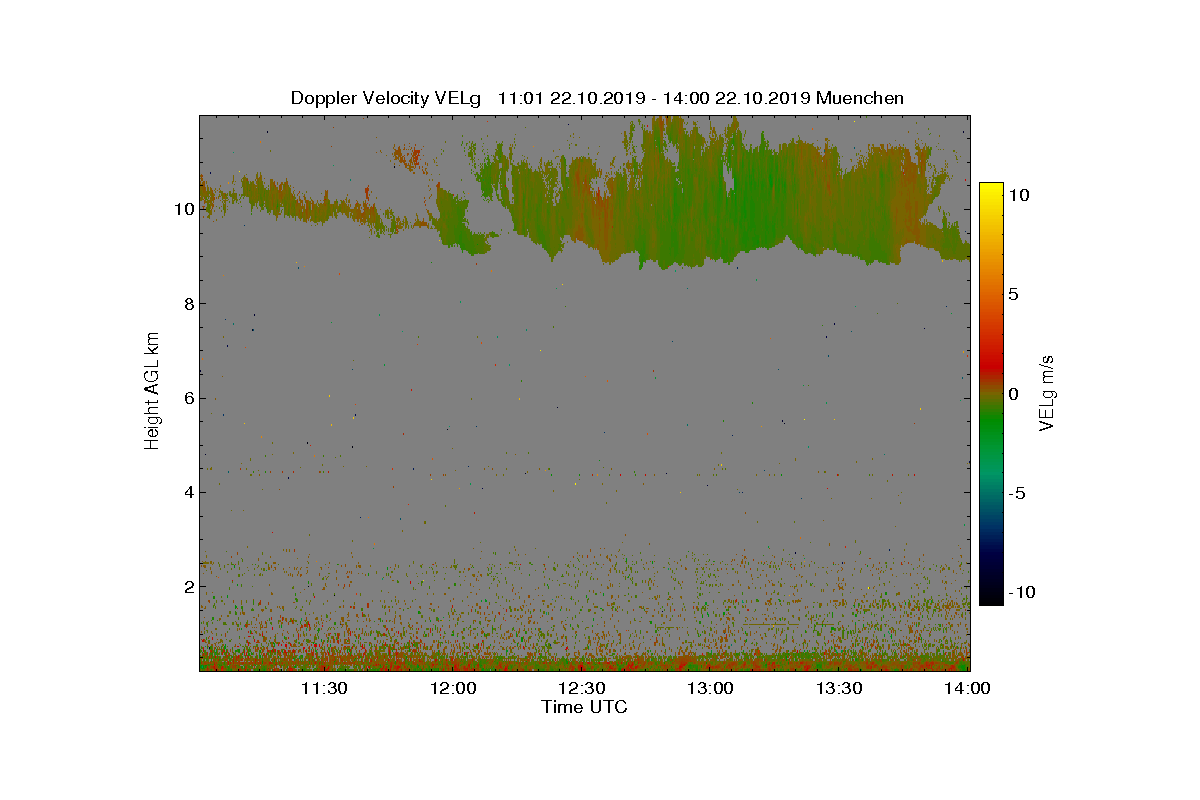Click the 12:00 time tick label

[453, 688]
